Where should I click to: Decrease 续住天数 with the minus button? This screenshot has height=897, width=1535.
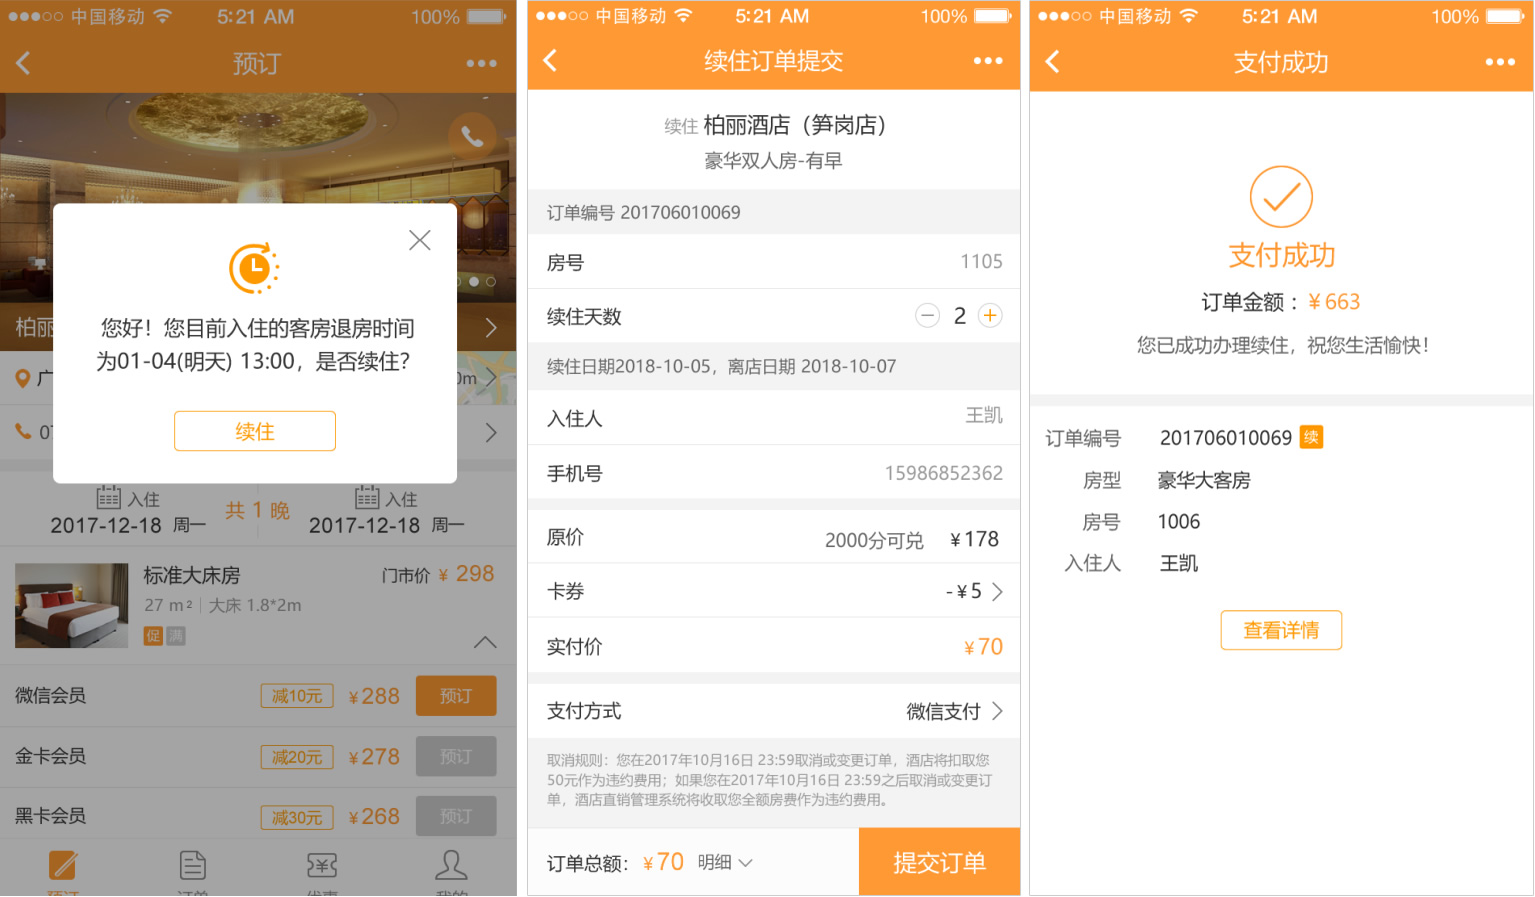click(927, 316)
